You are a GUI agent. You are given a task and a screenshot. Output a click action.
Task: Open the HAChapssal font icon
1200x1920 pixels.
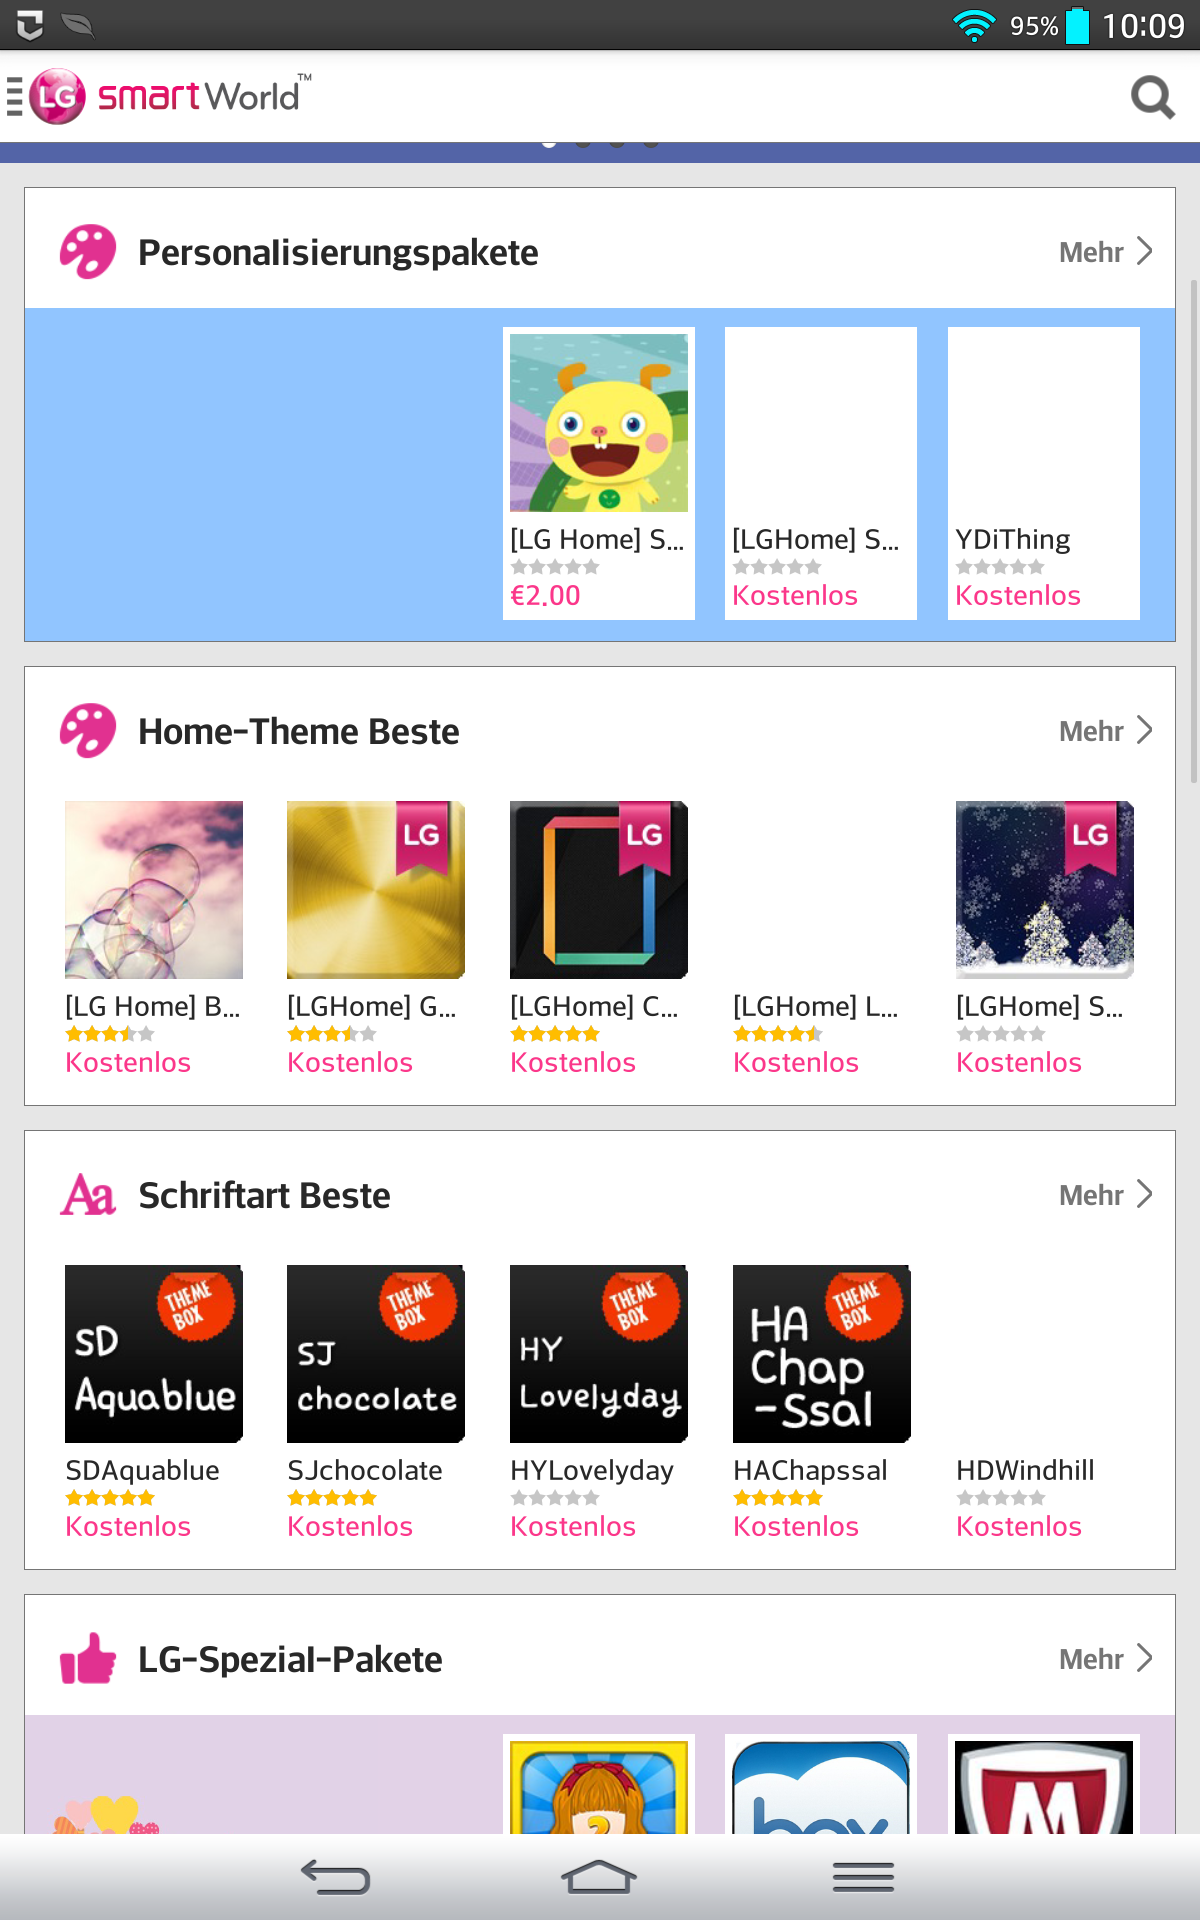click(822, 1354)
